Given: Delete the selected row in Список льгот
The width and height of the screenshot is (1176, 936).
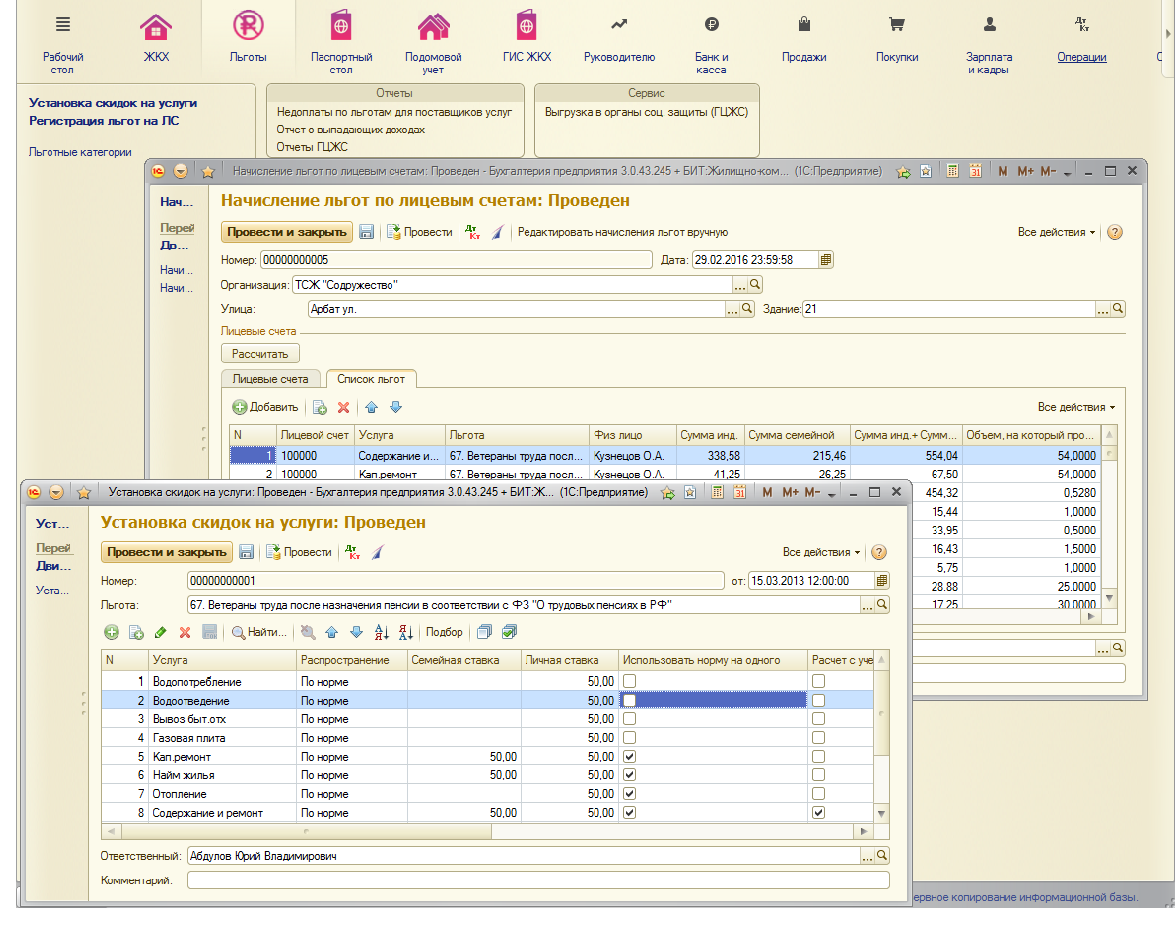Looking at the screenshot, I should (344, 407).
